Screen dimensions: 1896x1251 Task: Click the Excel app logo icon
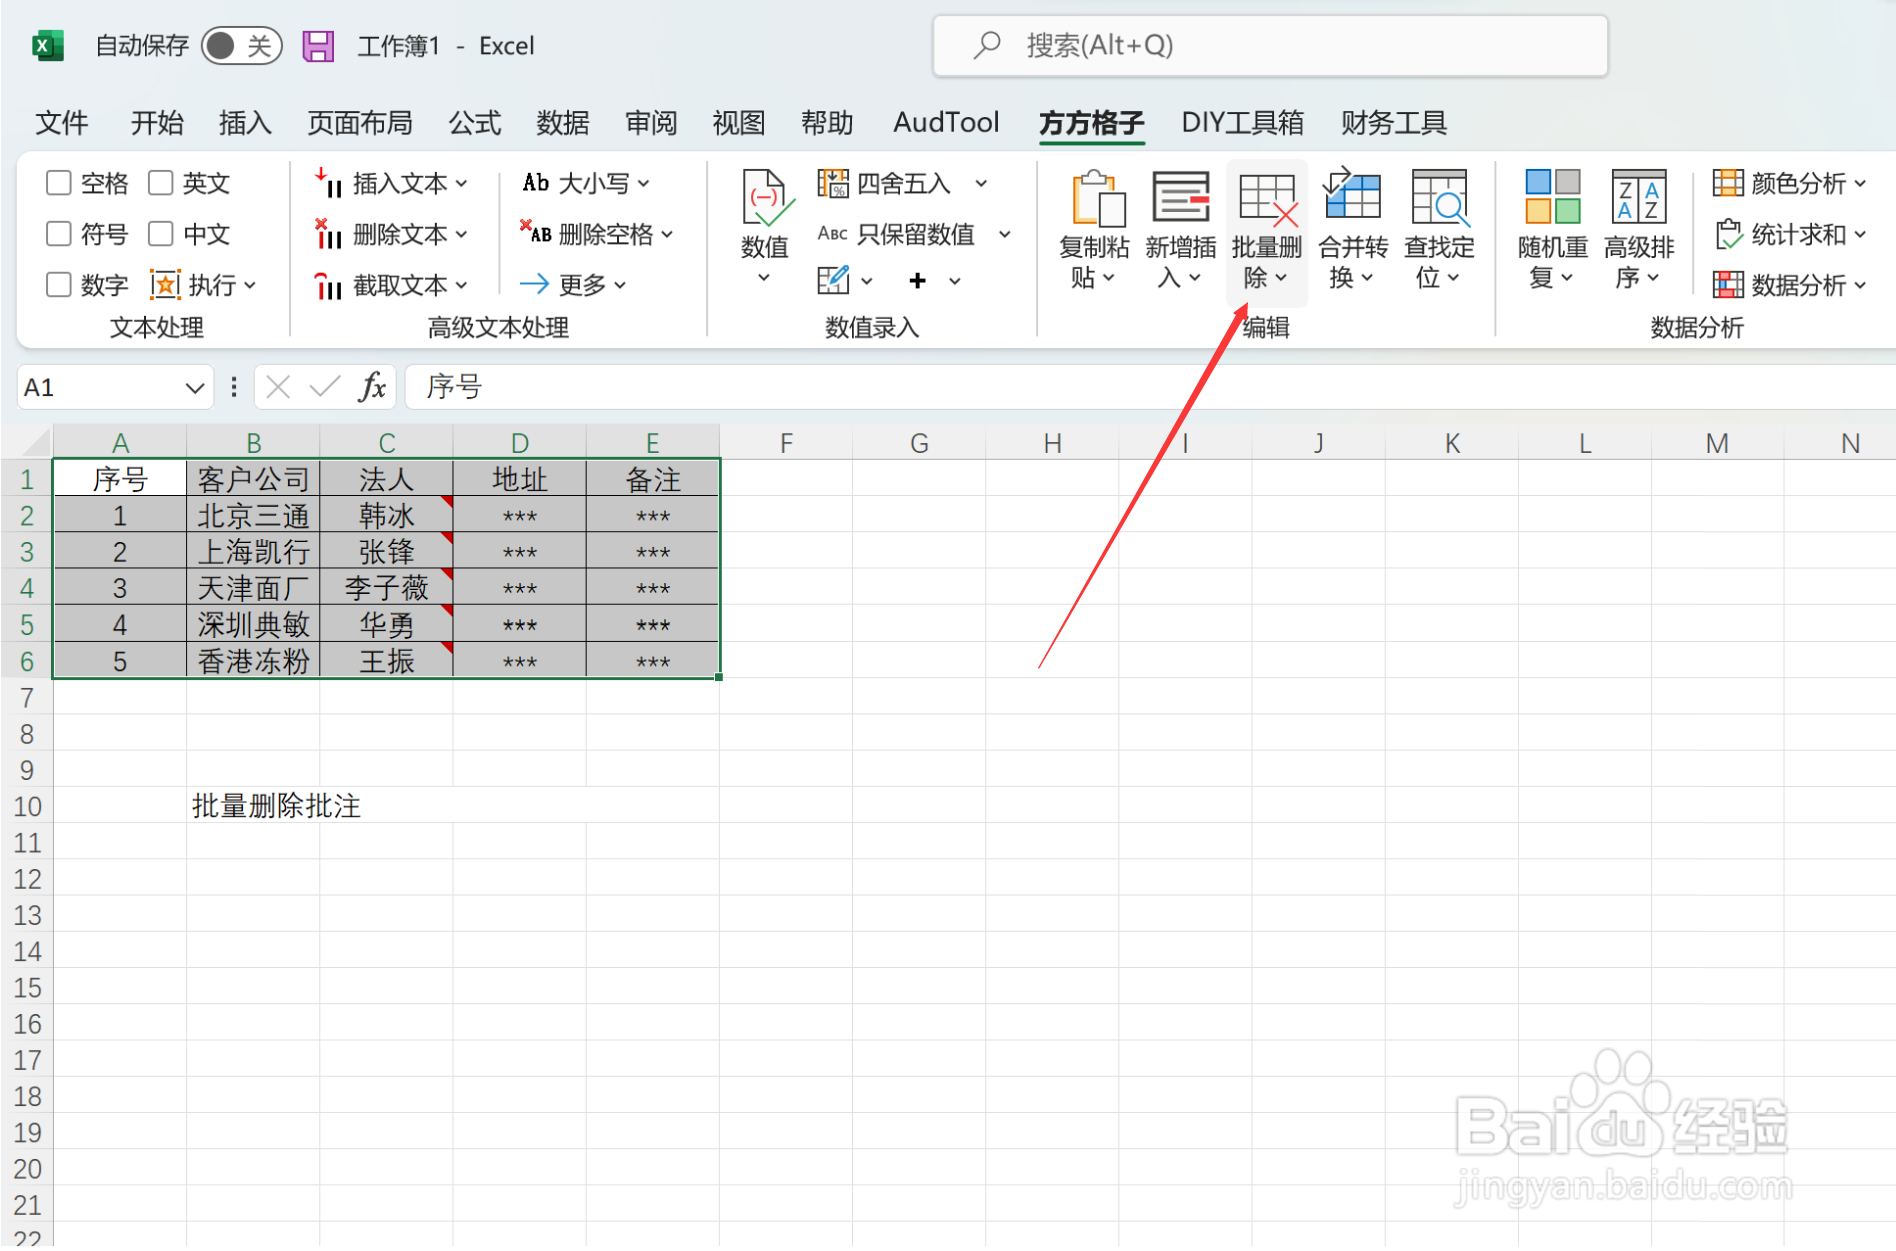(47, 46)
